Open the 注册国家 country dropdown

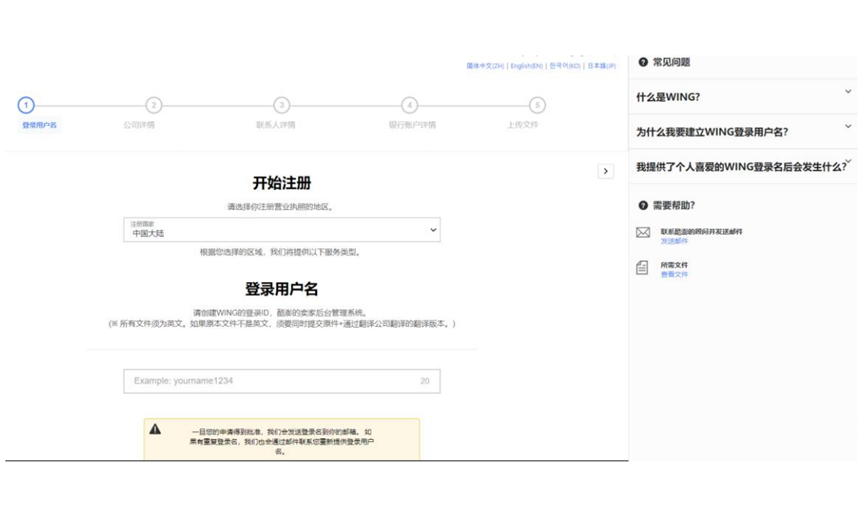click(281, 230)
